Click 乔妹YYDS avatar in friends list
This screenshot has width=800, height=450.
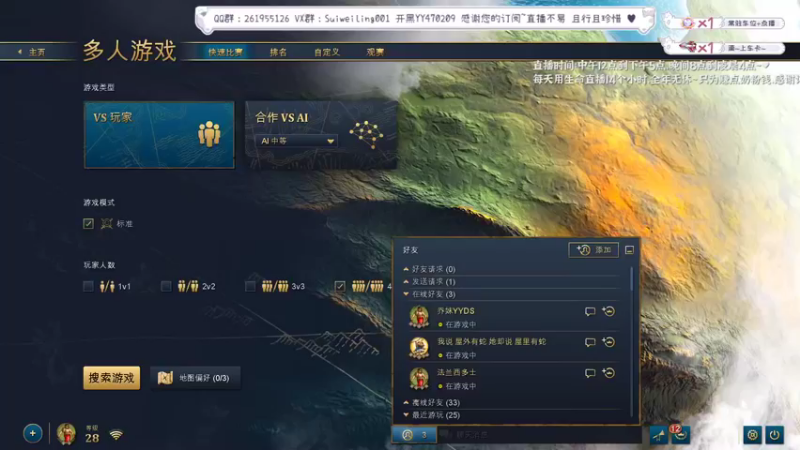[419, 317]
